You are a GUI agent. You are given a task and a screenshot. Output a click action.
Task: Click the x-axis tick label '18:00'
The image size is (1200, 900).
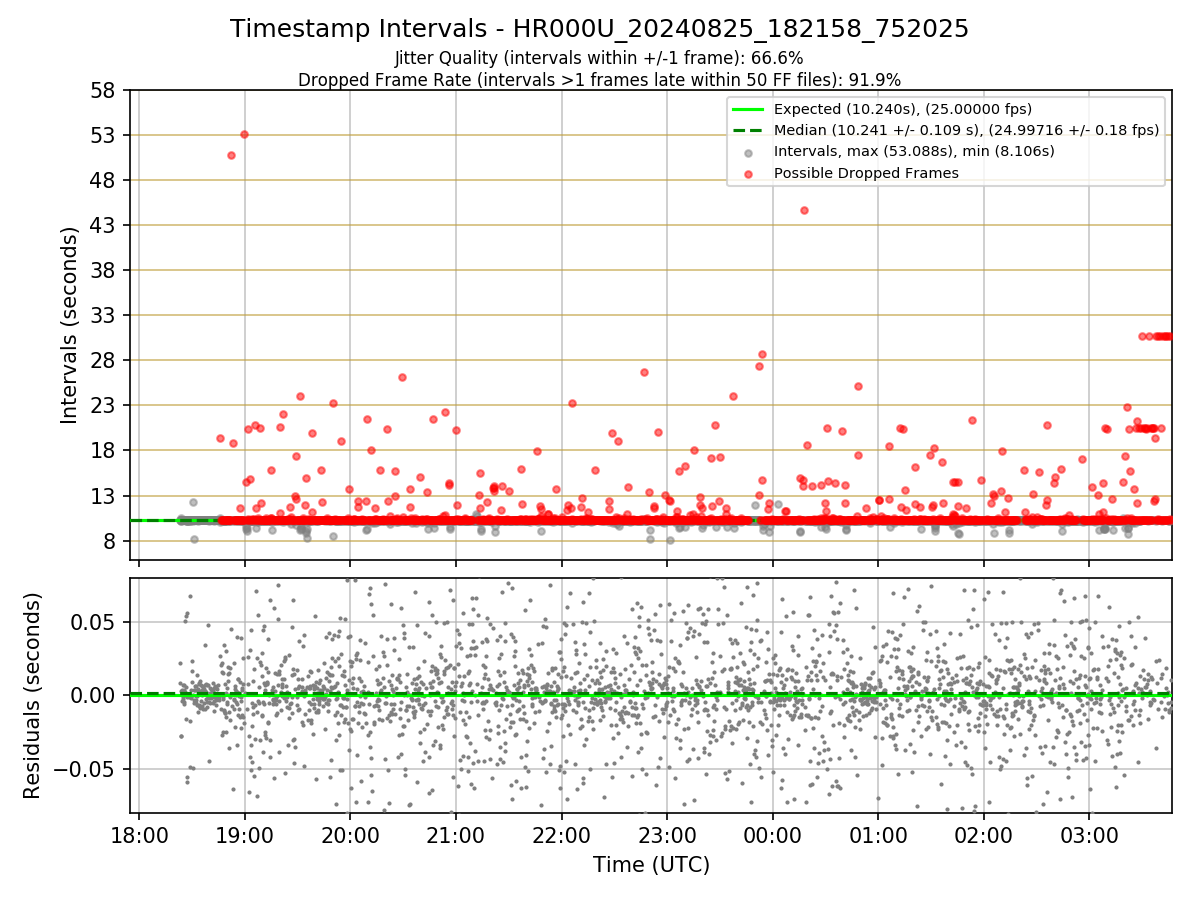tap(138, 835)
